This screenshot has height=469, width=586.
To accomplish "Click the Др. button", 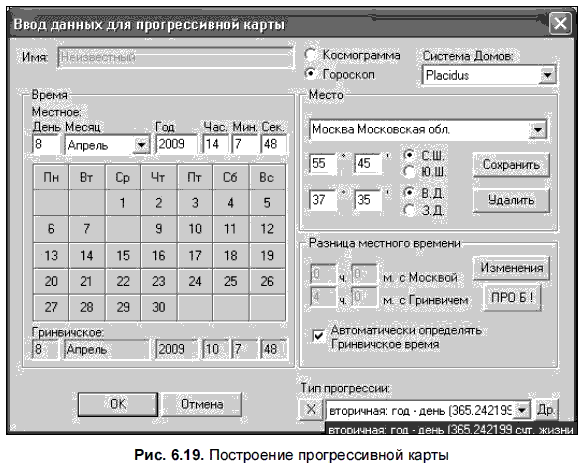I will pyautogui.click(x=546, y=410).
